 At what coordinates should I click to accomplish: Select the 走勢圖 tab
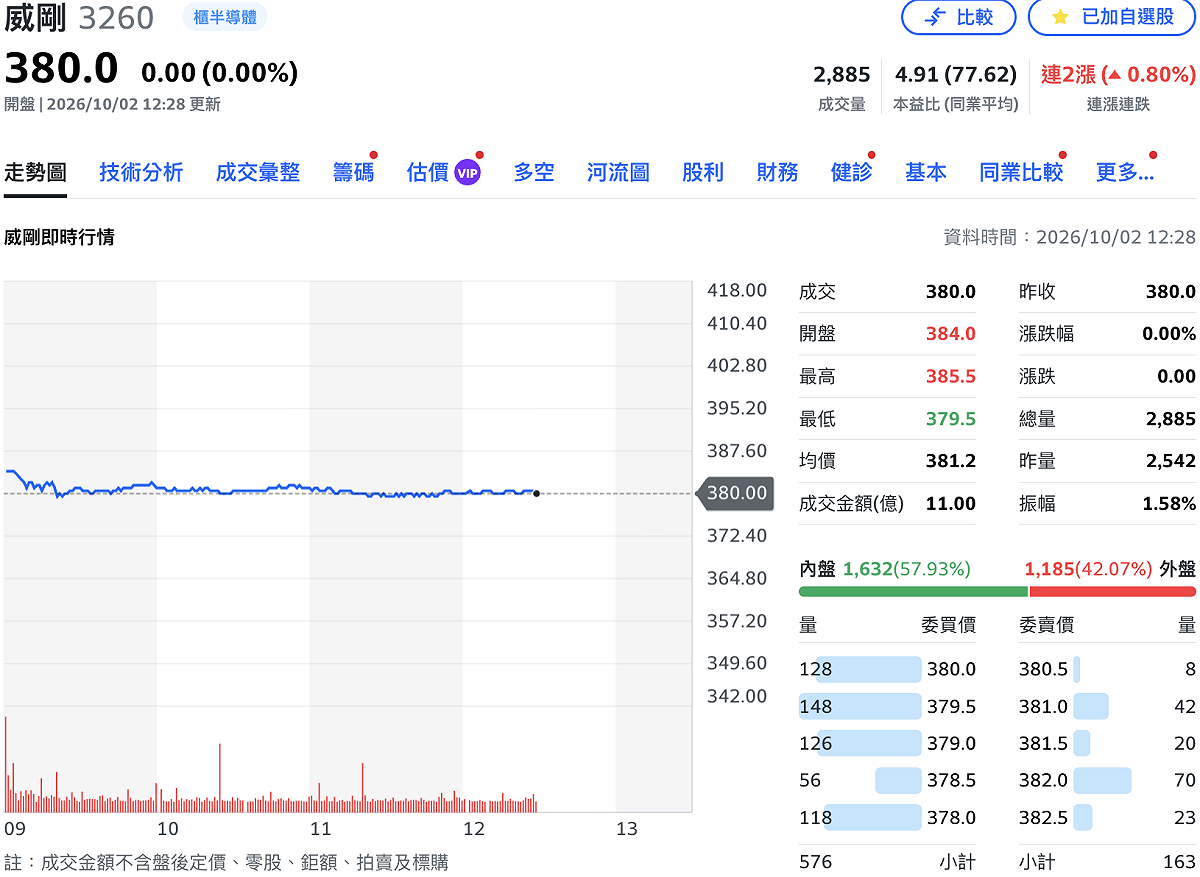(35, 172)
